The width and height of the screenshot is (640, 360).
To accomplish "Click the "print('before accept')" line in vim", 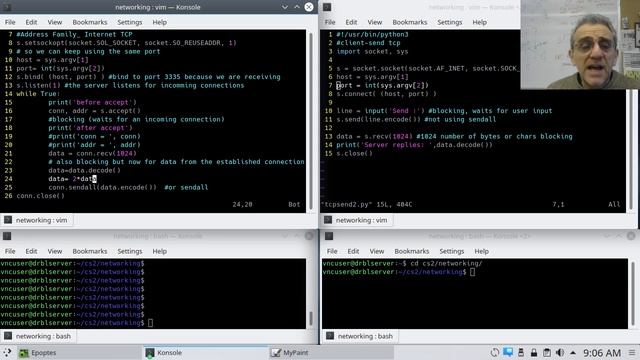I will pos(92,102).
